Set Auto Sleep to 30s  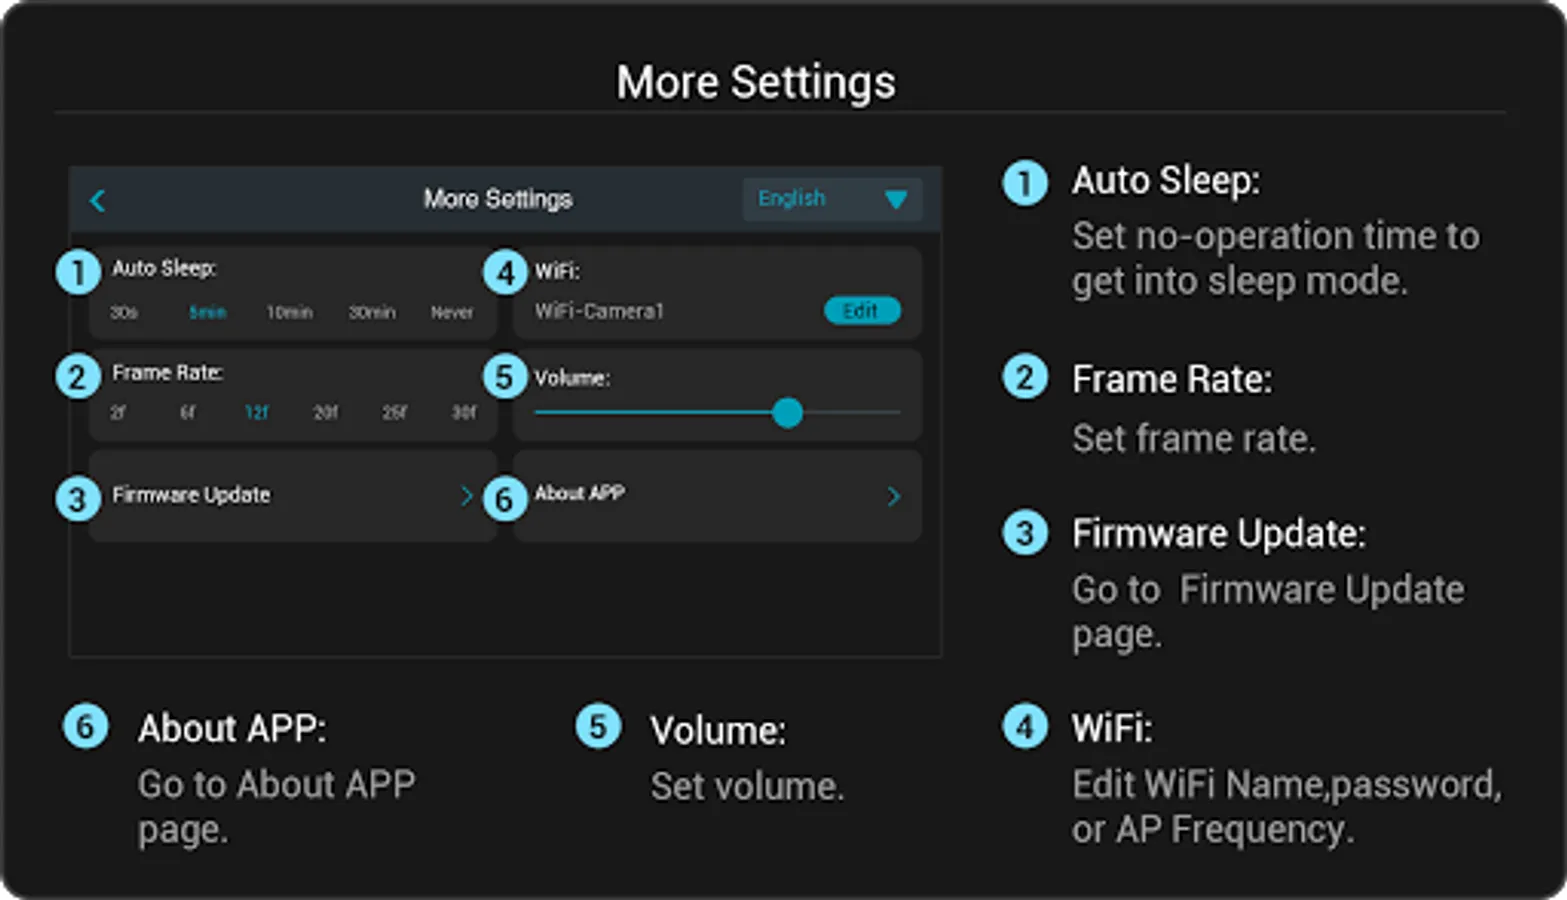click(x=124, y=313)
